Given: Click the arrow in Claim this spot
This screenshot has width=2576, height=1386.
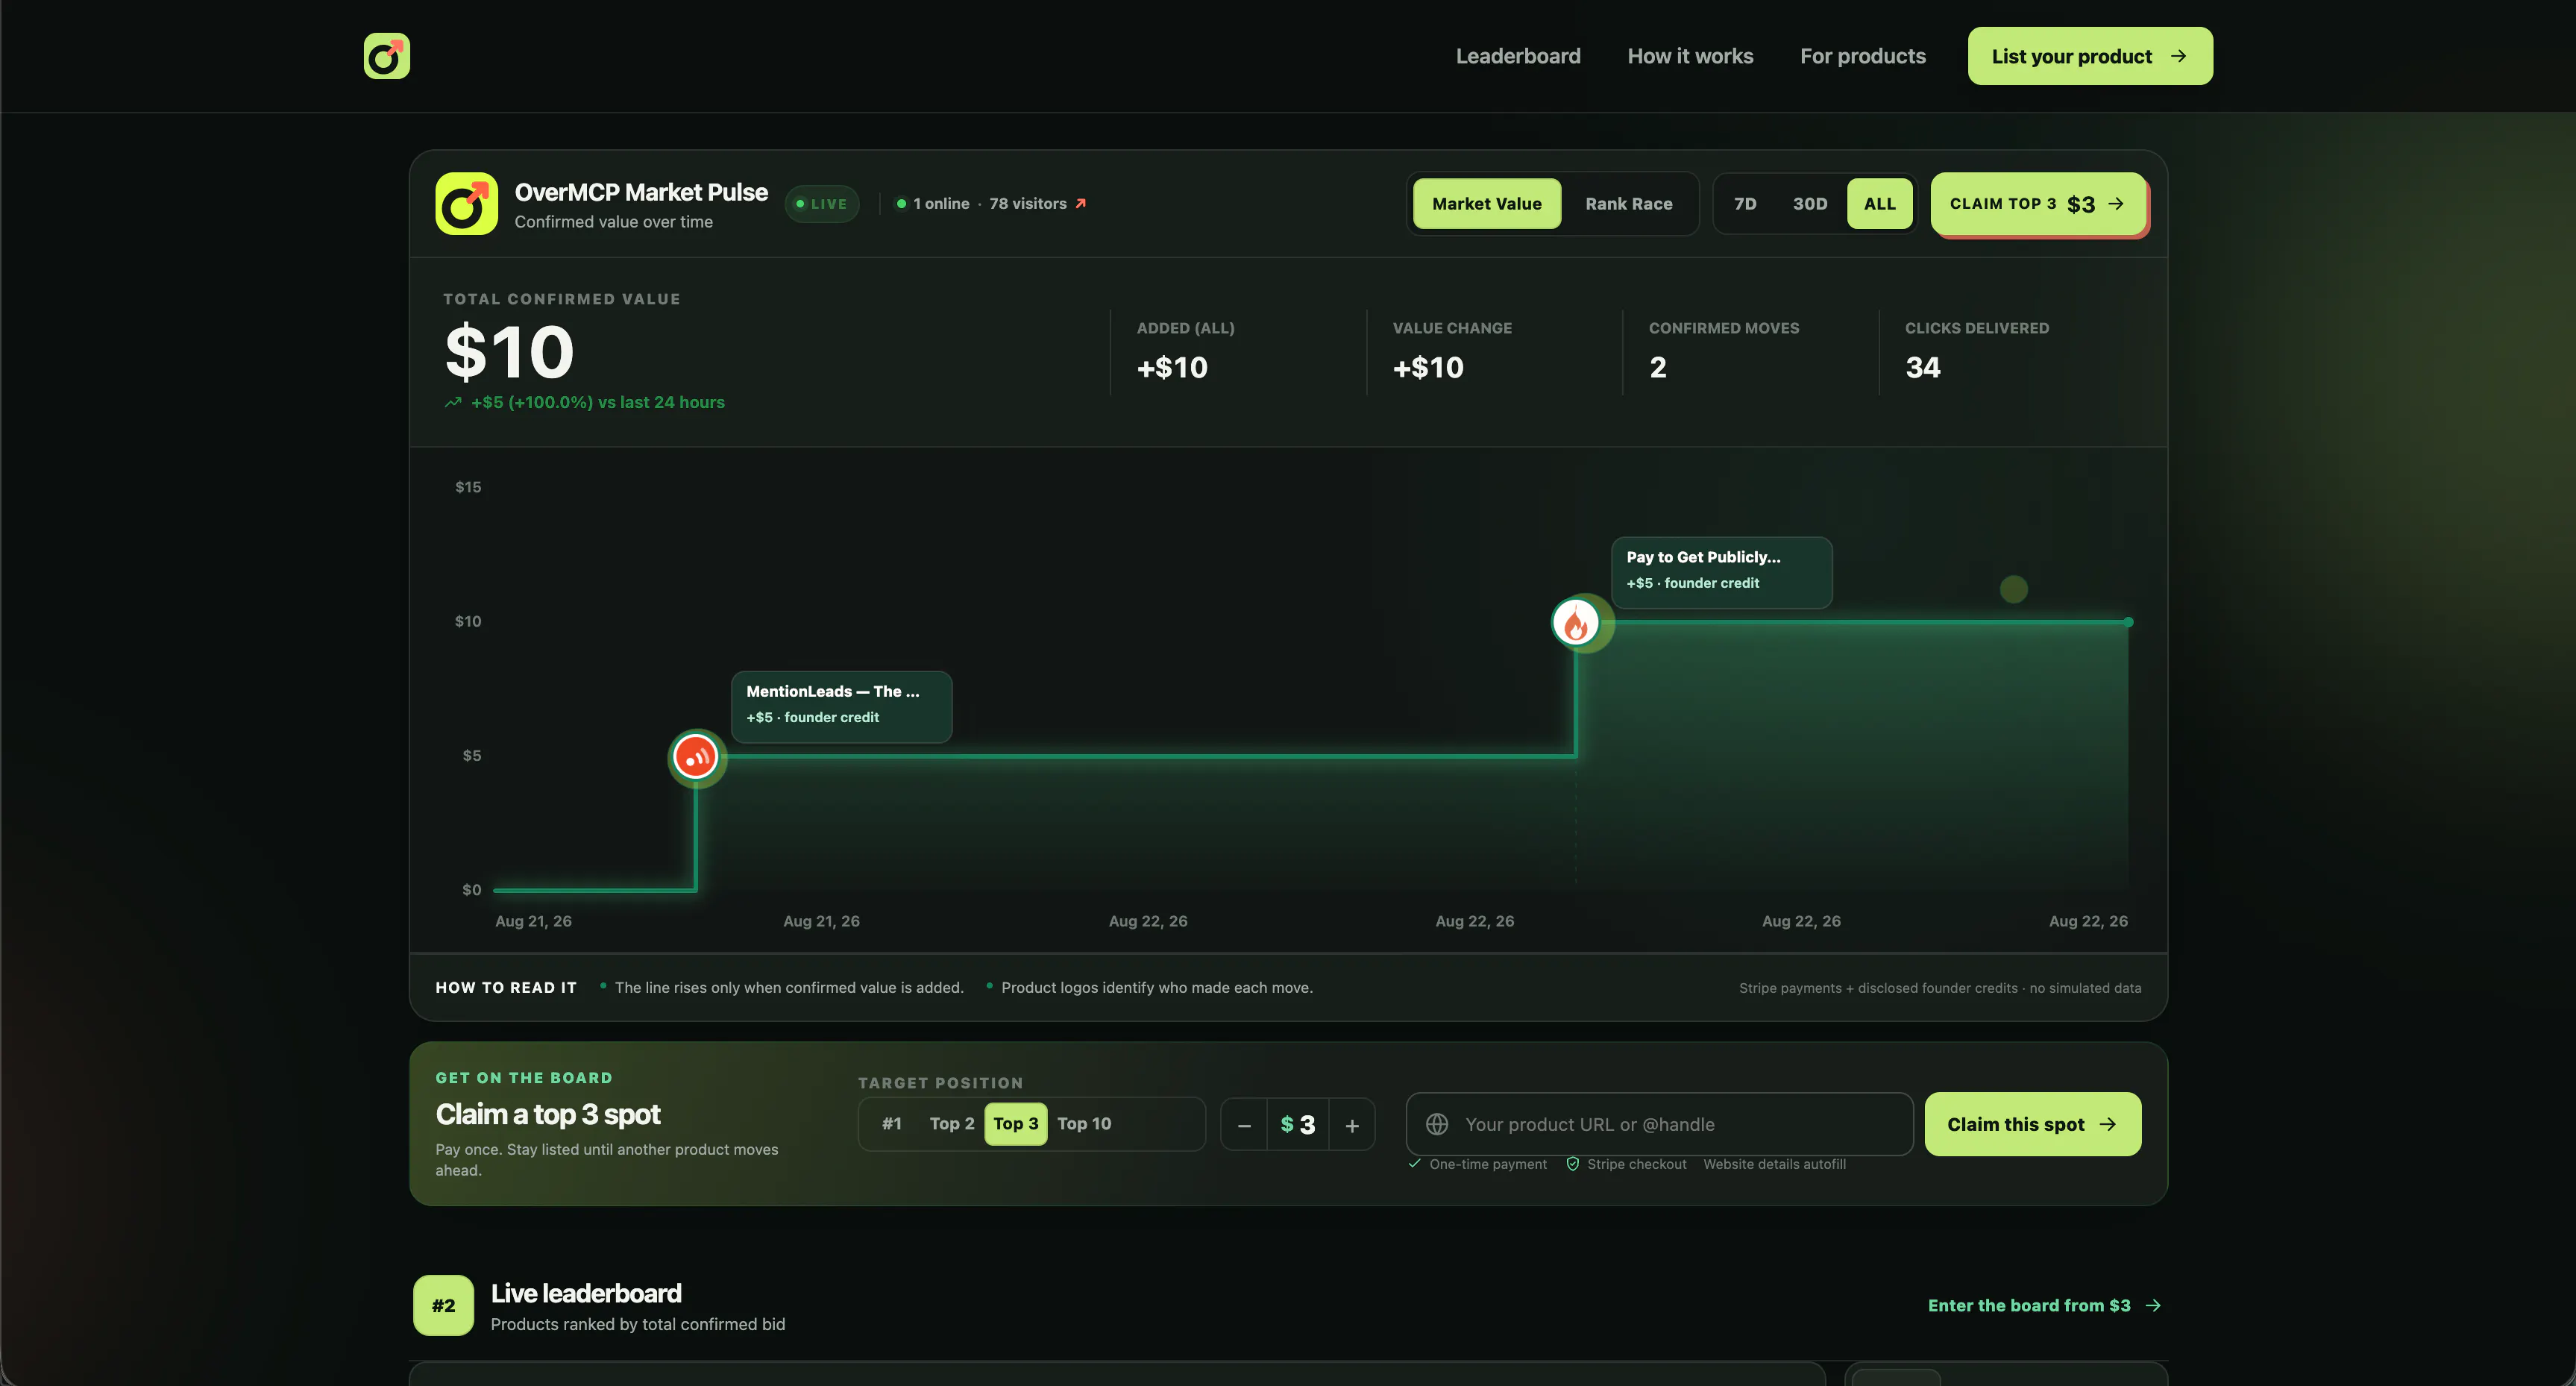Looking at the screenshot, I should click(x=2107, y=1124).
